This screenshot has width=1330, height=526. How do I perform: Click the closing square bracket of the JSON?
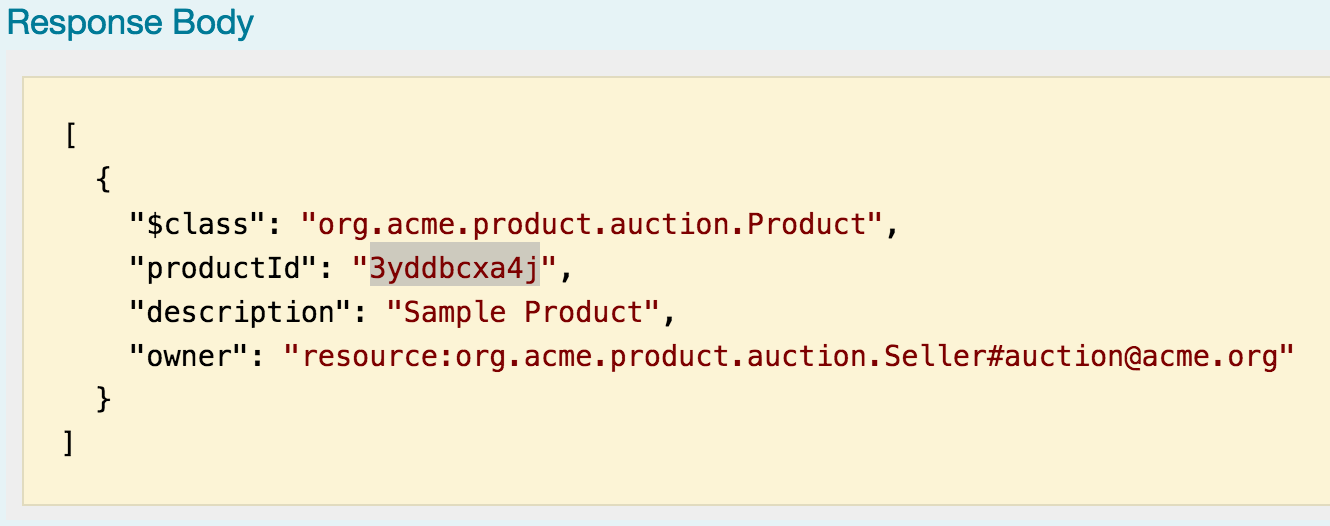(70, 444)
